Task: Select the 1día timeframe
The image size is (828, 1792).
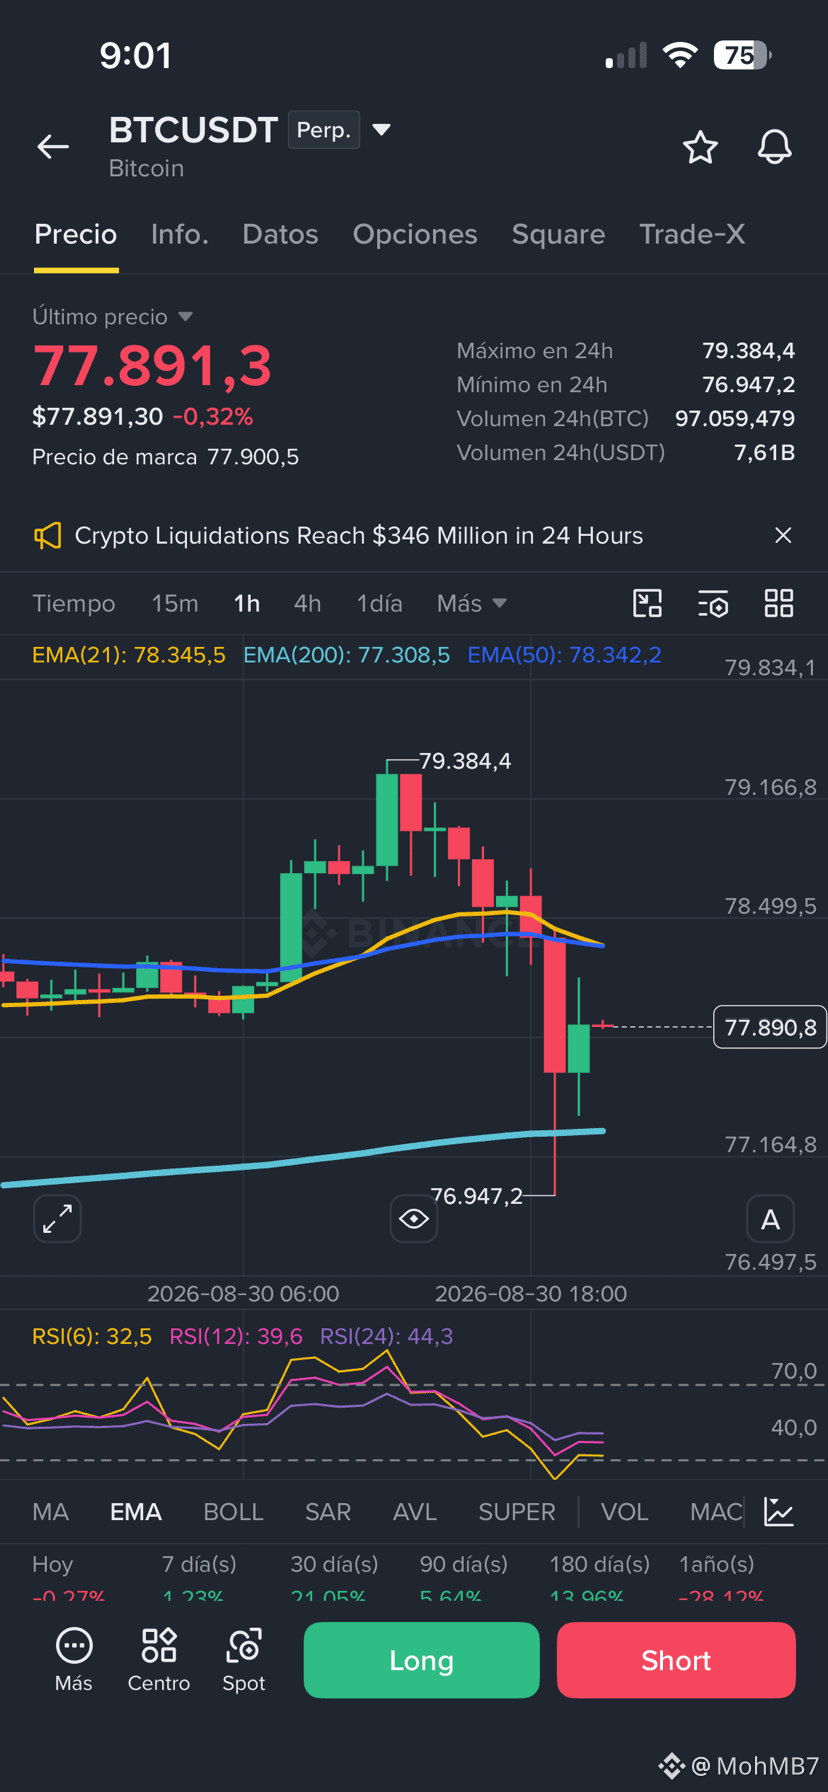Action: point(380,604)
